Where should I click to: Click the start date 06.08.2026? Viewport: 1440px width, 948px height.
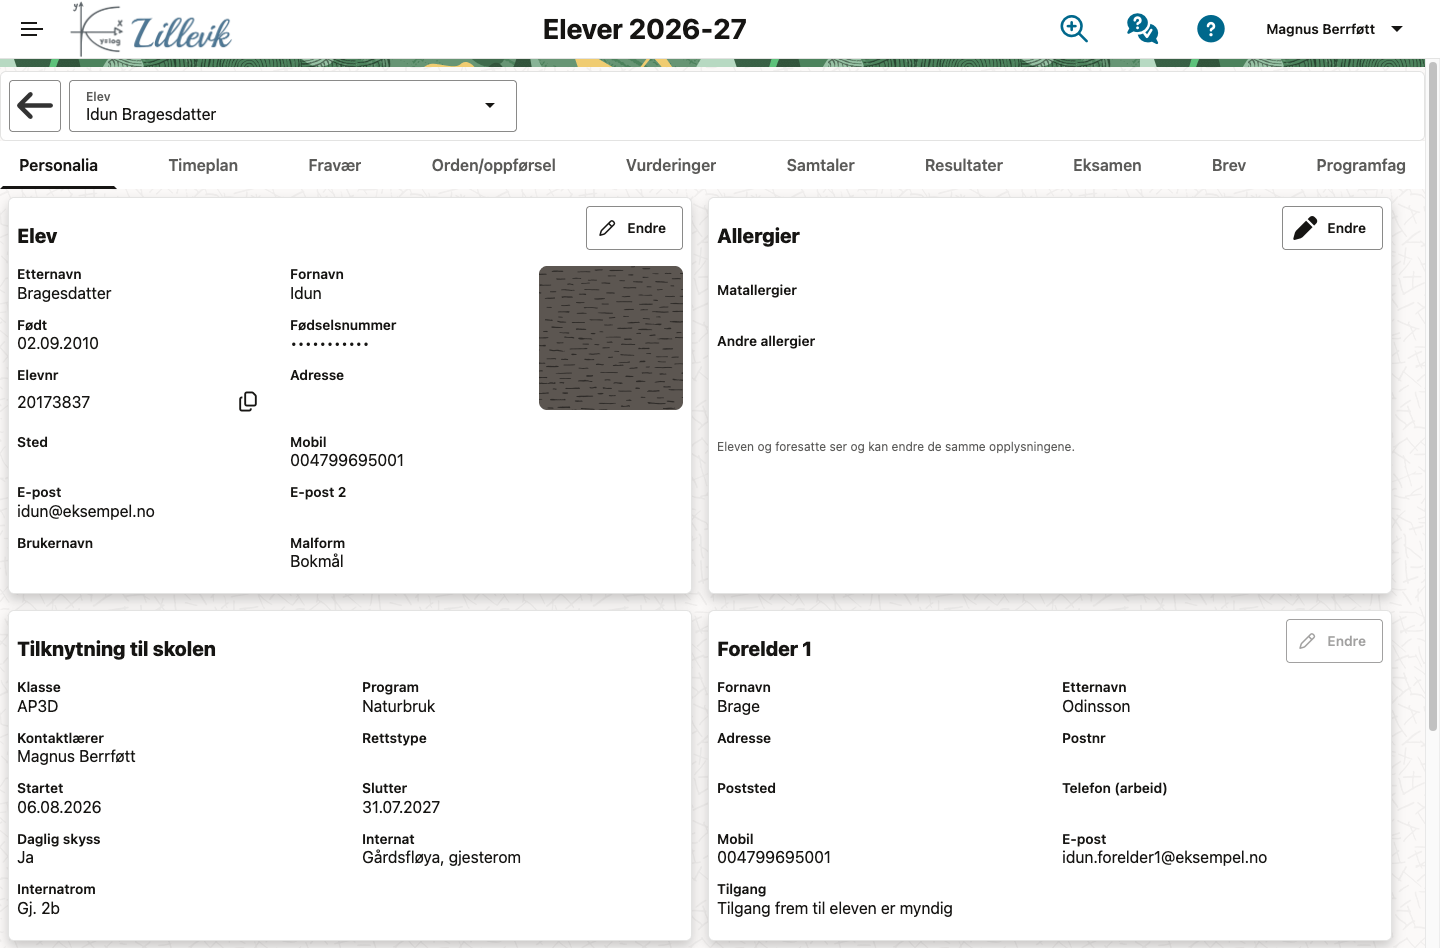click(59, 808)
